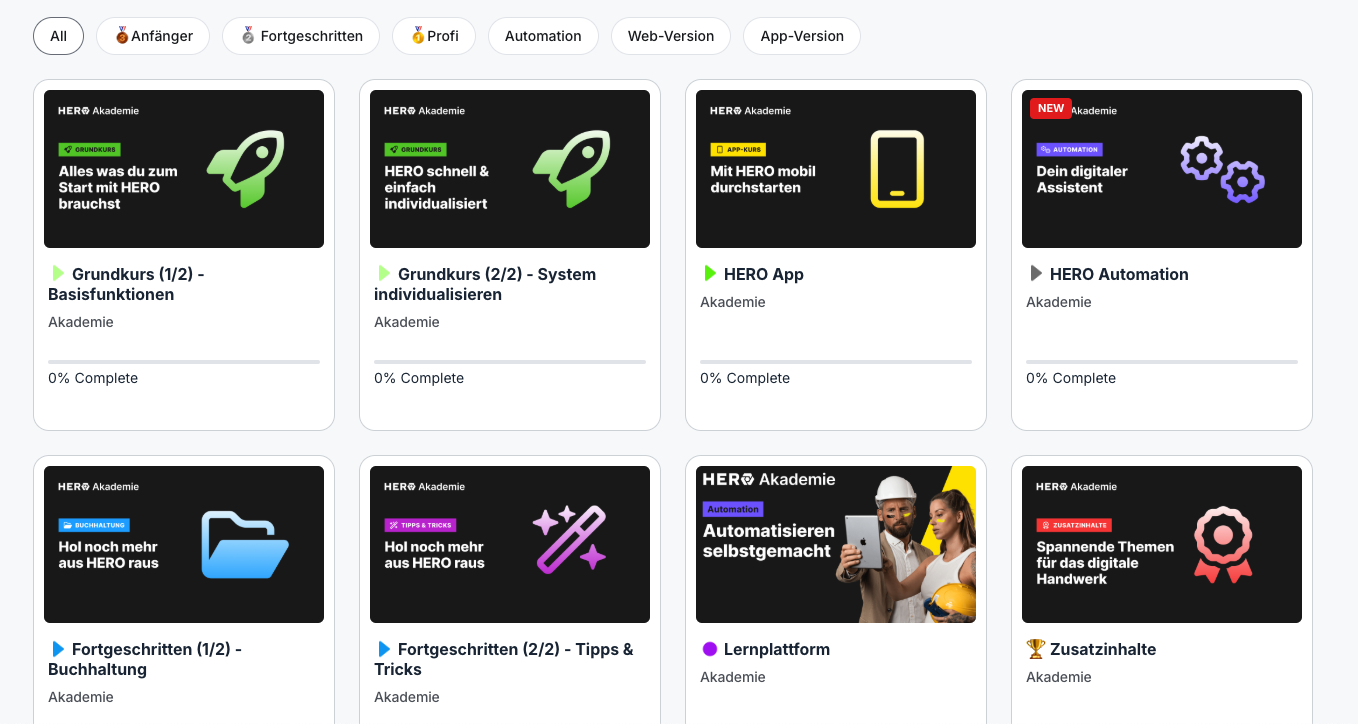
Task: Click gray play icon beside HERO Automation
Action: [x=1035, y=273]
